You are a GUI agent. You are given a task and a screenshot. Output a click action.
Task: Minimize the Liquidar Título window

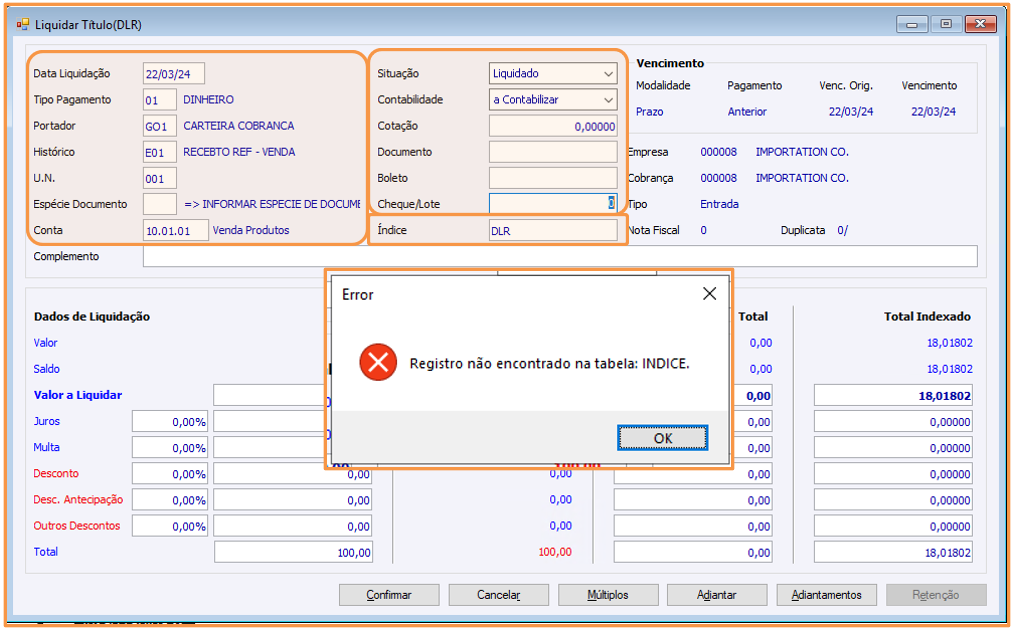pyautogui.click(x=911, y=25)
